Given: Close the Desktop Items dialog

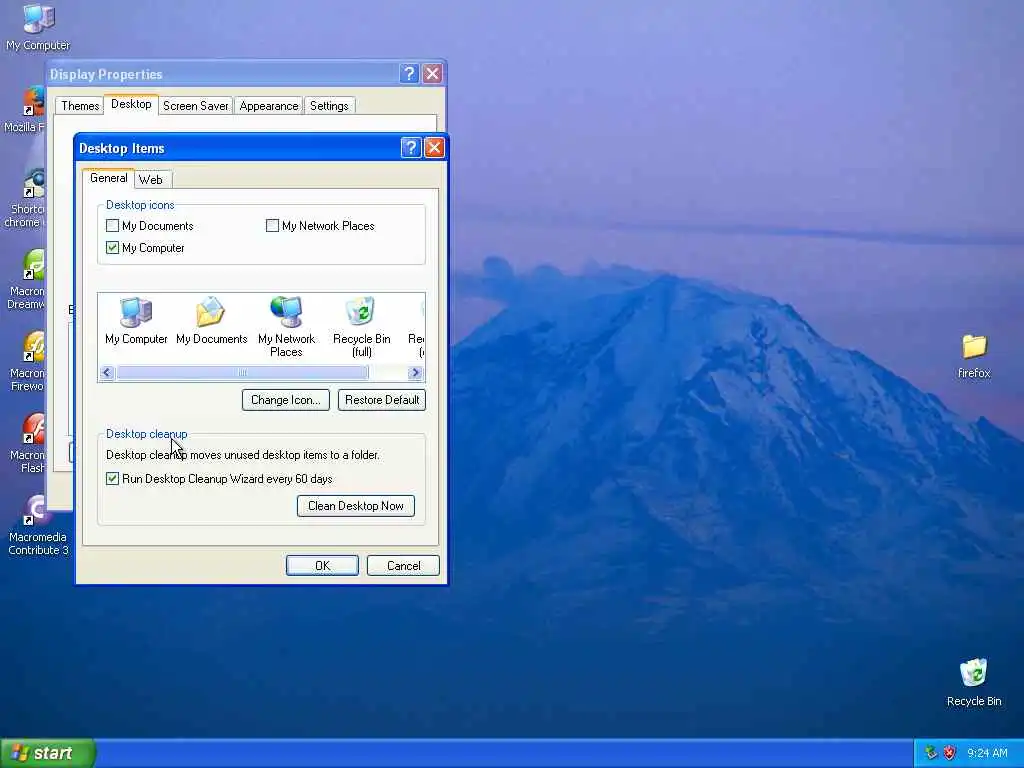Looking at the screenshot, I should tap(434, 148).
